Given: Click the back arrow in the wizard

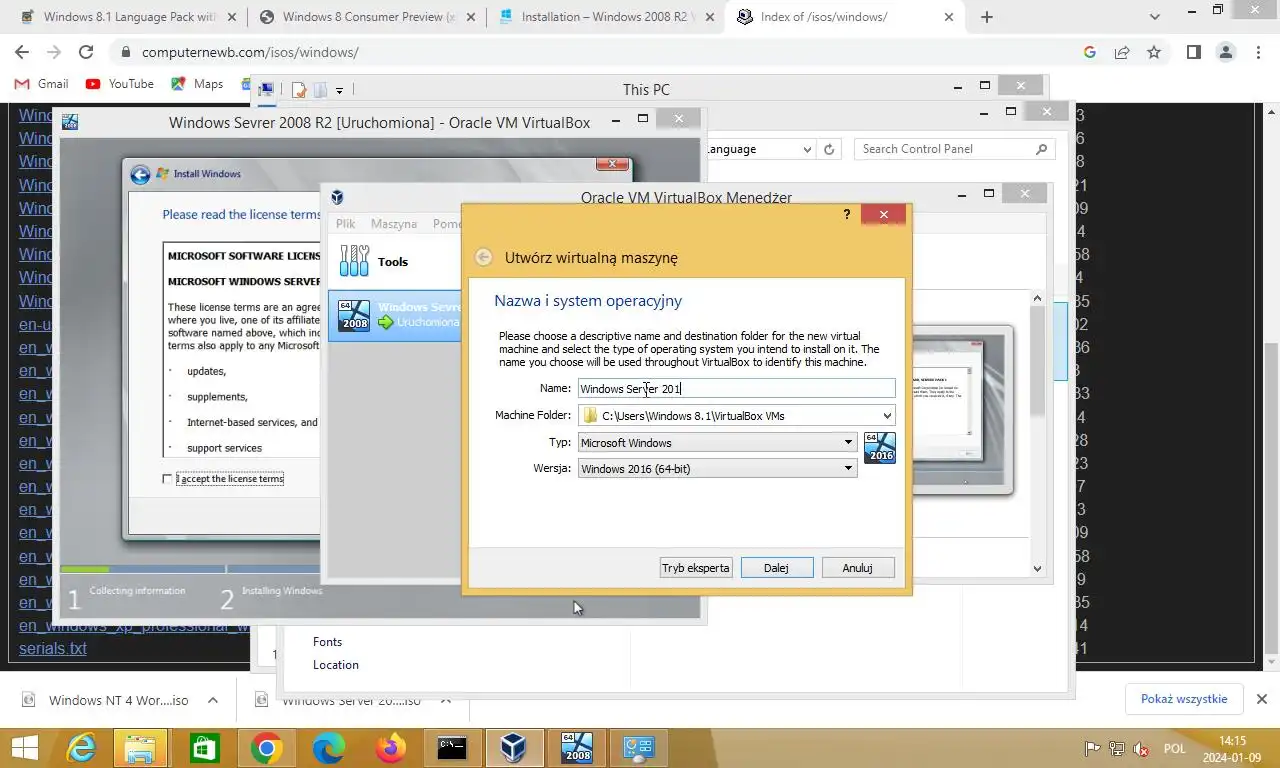Looking at the screenshot, I should point(483,257).
